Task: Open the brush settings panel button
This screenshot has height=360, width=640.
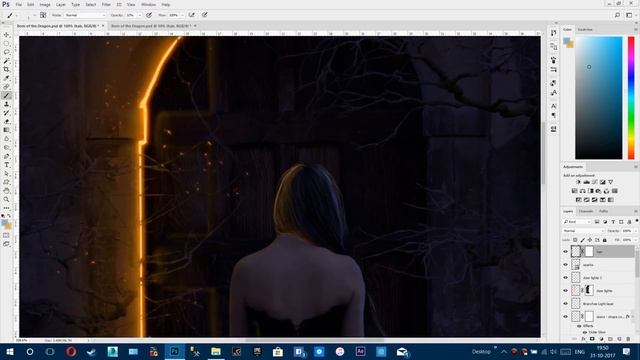Action: (x=43, y=15)
